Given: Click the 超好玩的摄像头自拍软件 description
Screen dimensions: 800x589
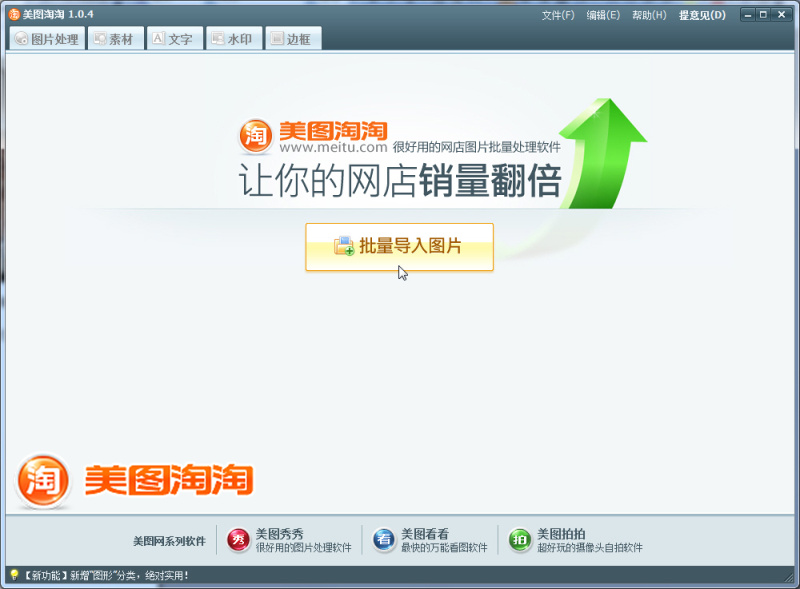Looking at the screenshot, I should click(590, 548).
